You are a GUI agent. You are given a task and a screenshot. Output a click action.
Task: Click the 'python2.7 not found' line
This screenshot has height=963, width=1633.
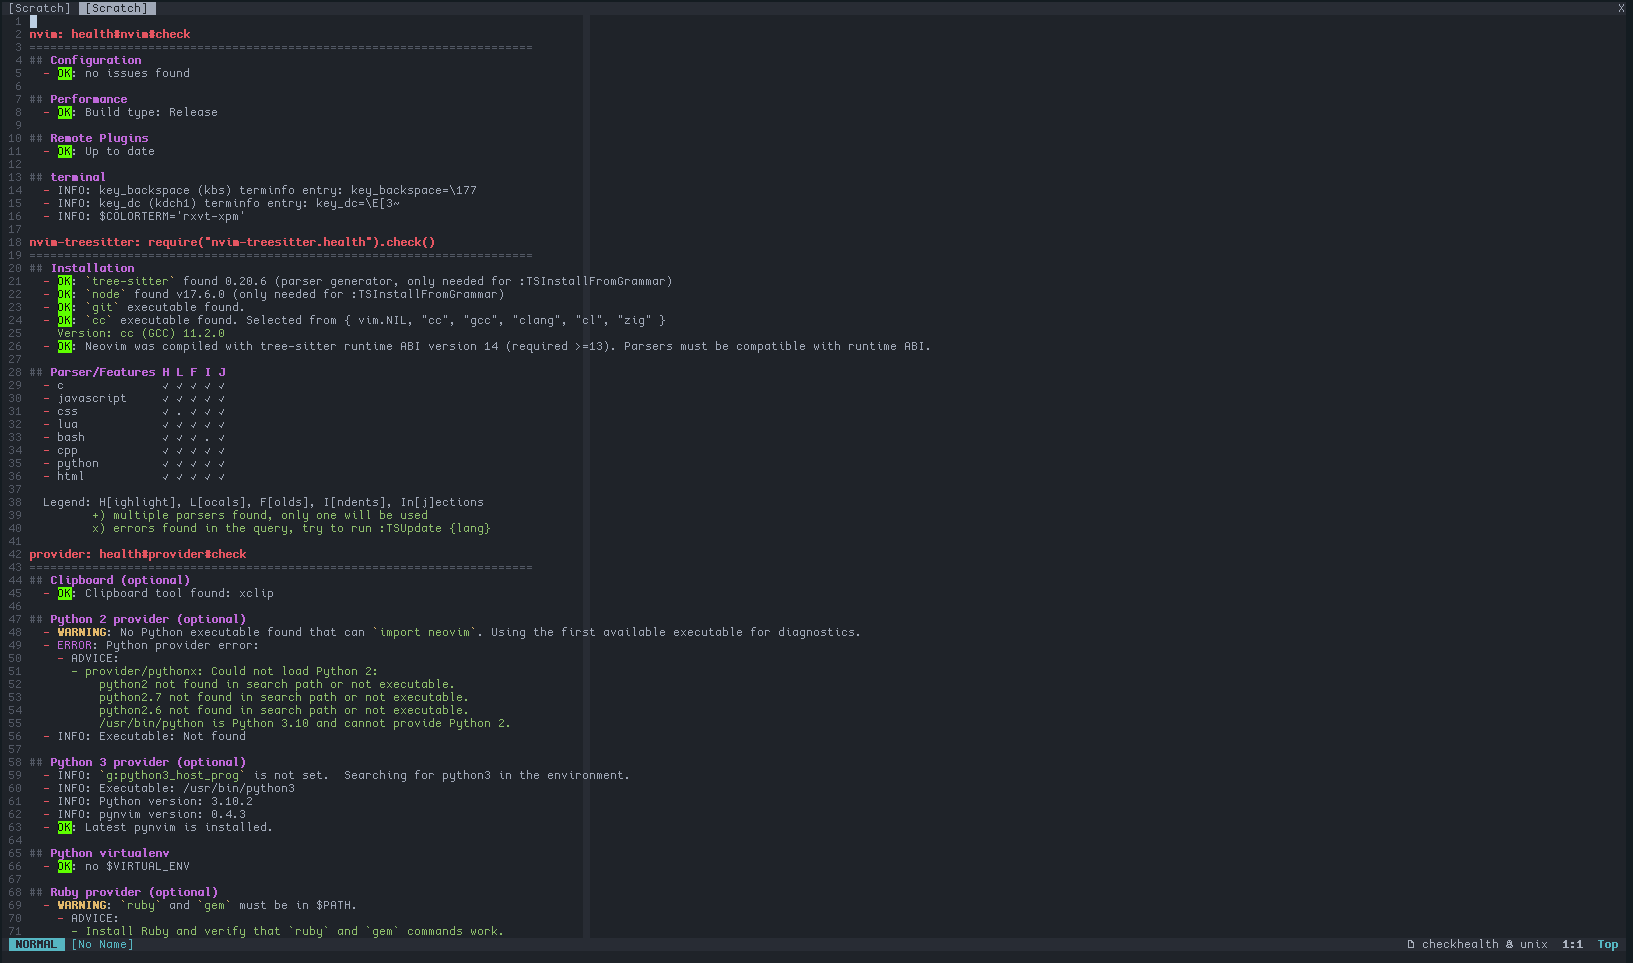283,697
